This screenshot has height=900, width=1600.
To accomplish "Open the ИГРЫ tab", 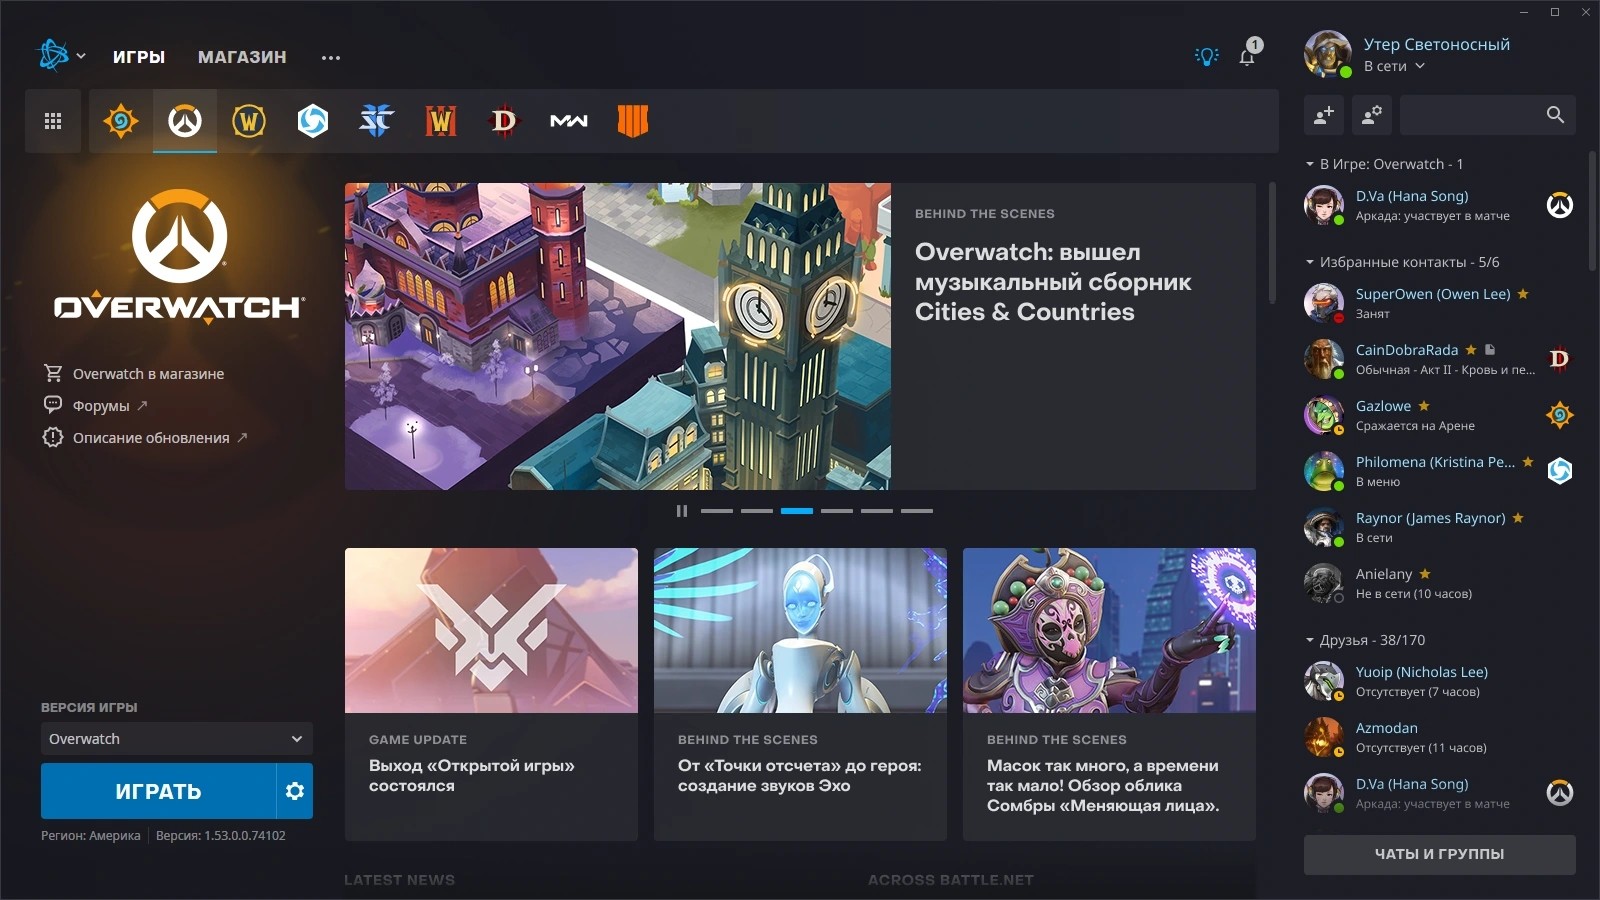I will pyautogui.click(x=139, y=57).
